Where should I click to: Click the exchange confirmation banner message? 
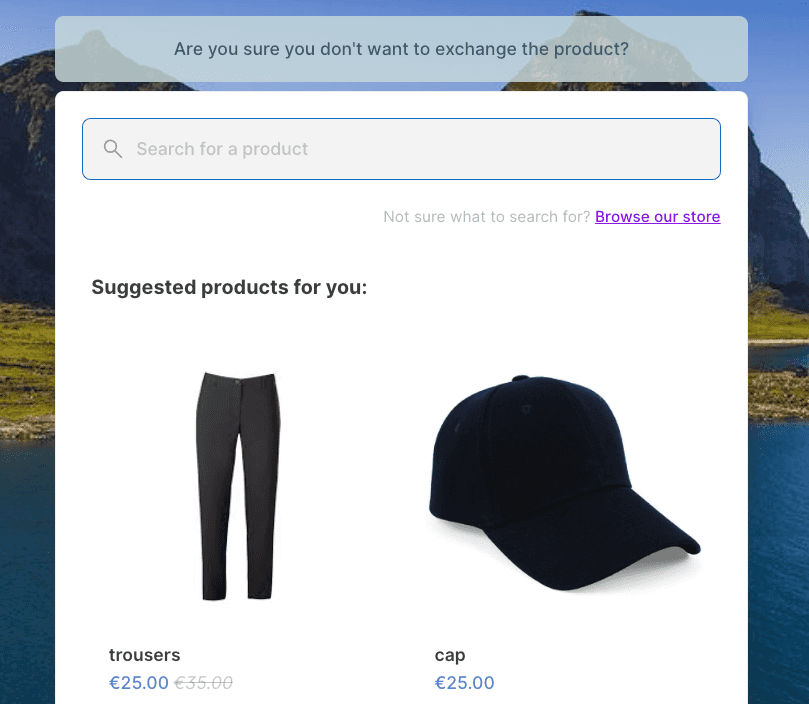point(401,49)
